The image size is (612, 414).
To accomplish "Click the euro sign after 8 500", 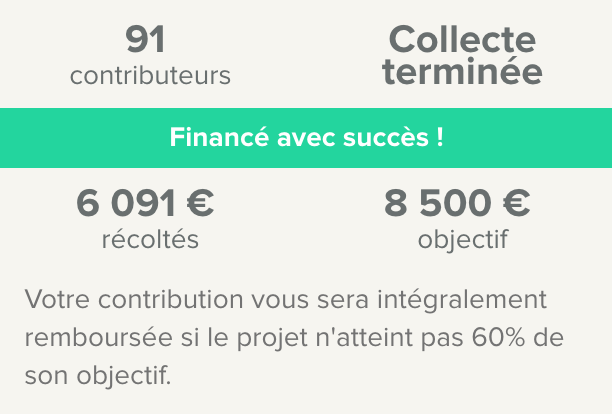I will [516, 203].
